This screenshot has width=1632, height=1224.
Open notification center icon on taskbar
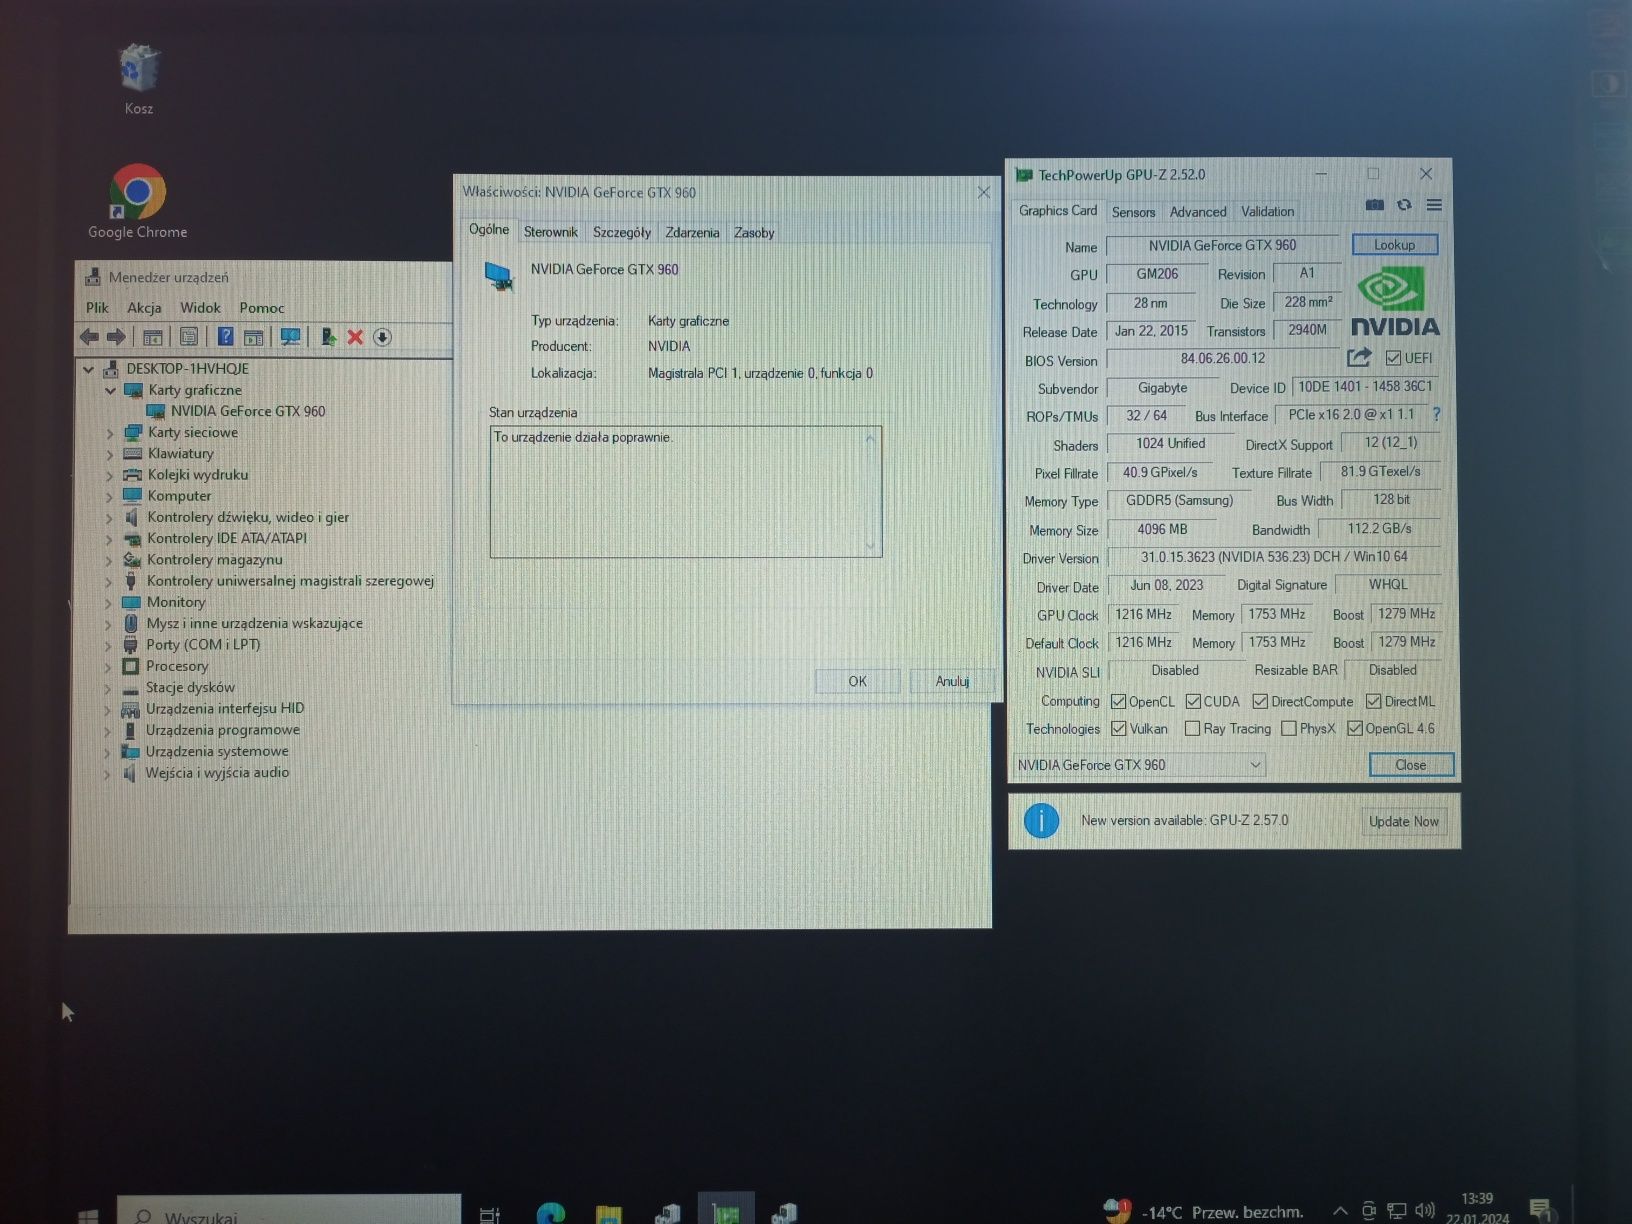click(x=1540, y=1210)
